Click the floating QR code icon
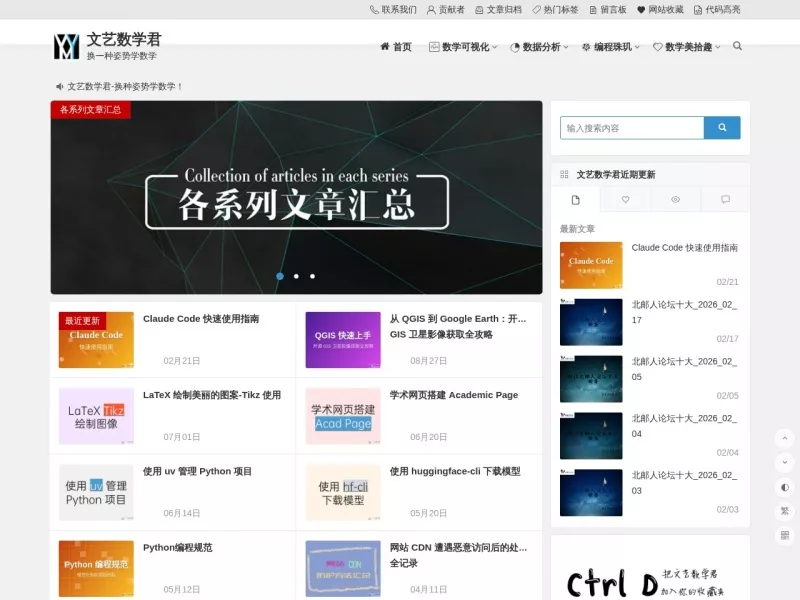Screen dimensions: 800x600 785,535
